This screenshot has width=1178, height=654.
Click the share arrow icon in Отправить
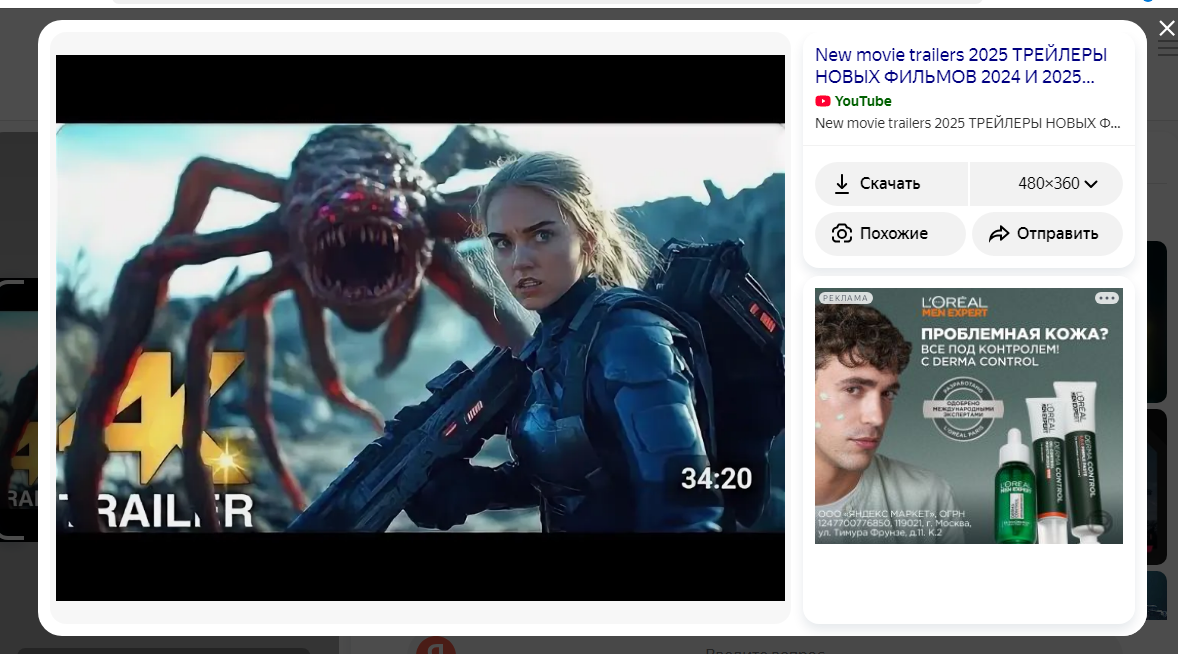coord(998,234)
